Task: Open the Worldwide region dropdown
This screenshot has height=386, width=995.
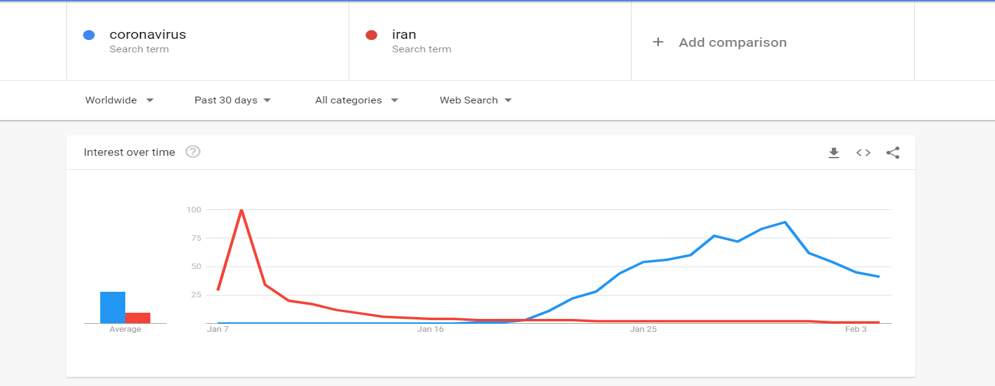Action: coord(119,100)
